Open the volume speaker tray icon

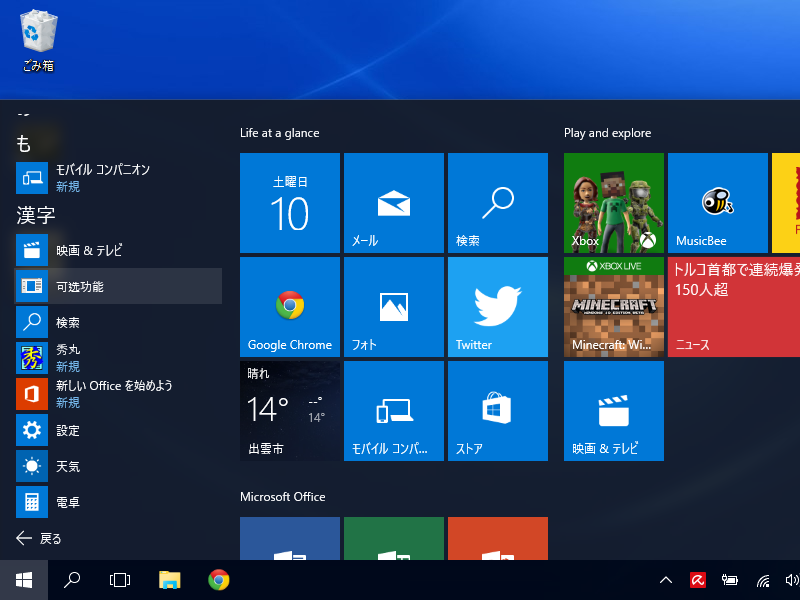tap(792, 580)
